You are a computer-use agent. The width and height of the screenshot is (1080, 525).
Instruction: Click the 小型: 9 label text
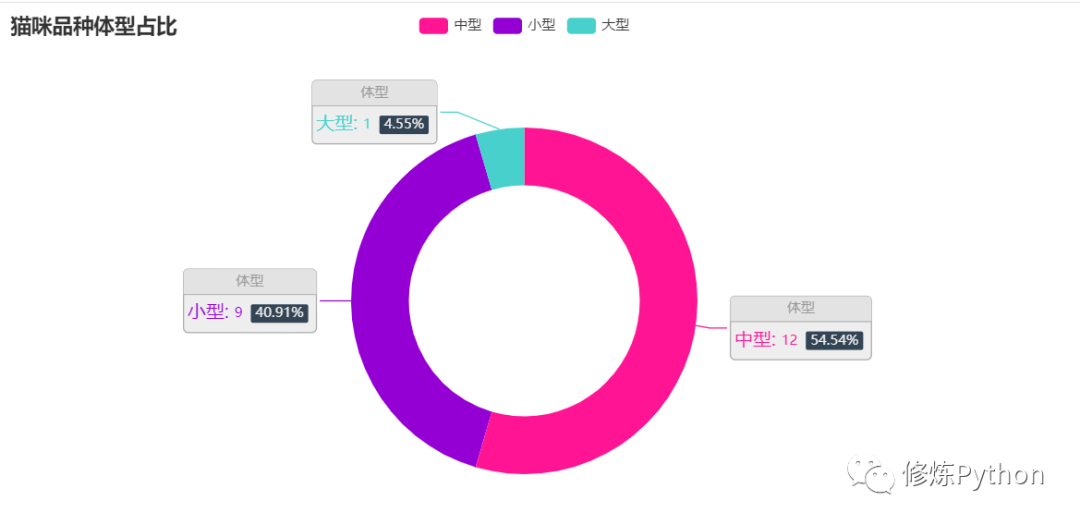[x=215, y=312]
